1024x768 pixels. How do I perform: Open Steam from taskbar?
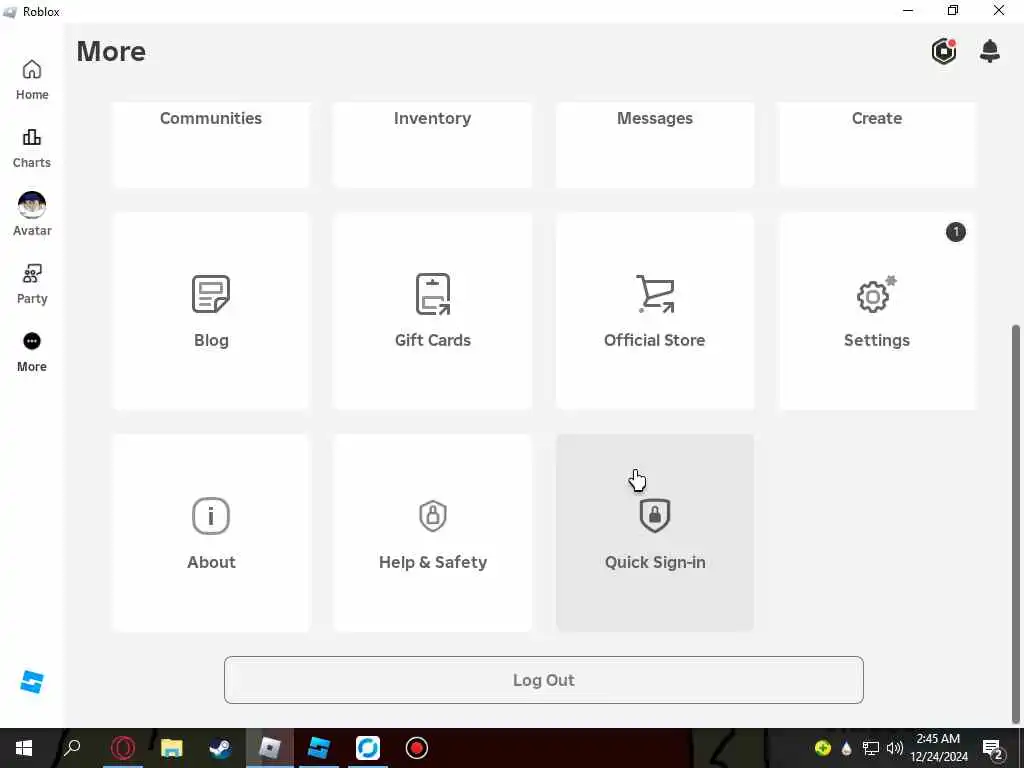click(220, 748)
